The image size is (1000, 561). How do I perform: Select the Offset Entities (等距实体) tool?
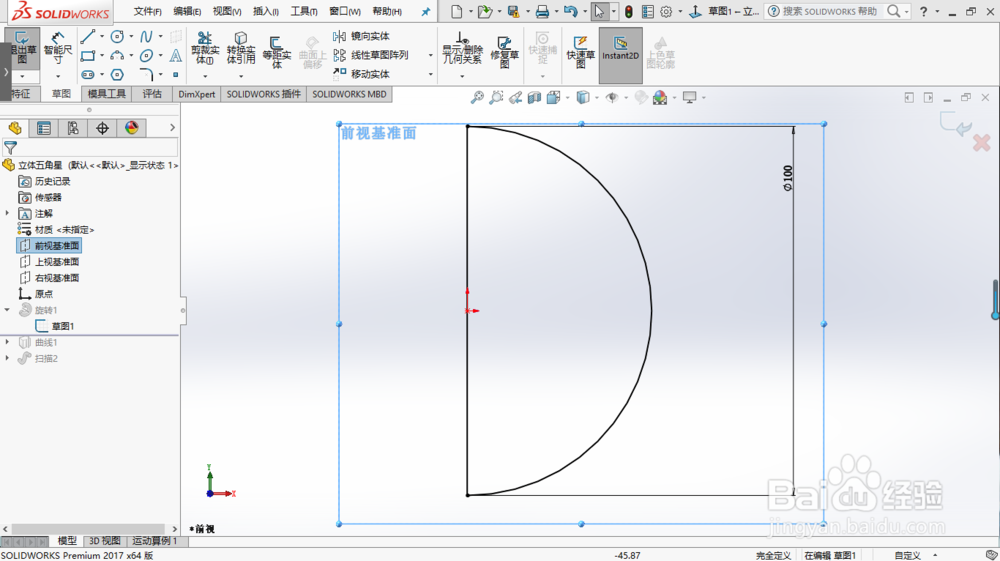[x=278, y=48]
